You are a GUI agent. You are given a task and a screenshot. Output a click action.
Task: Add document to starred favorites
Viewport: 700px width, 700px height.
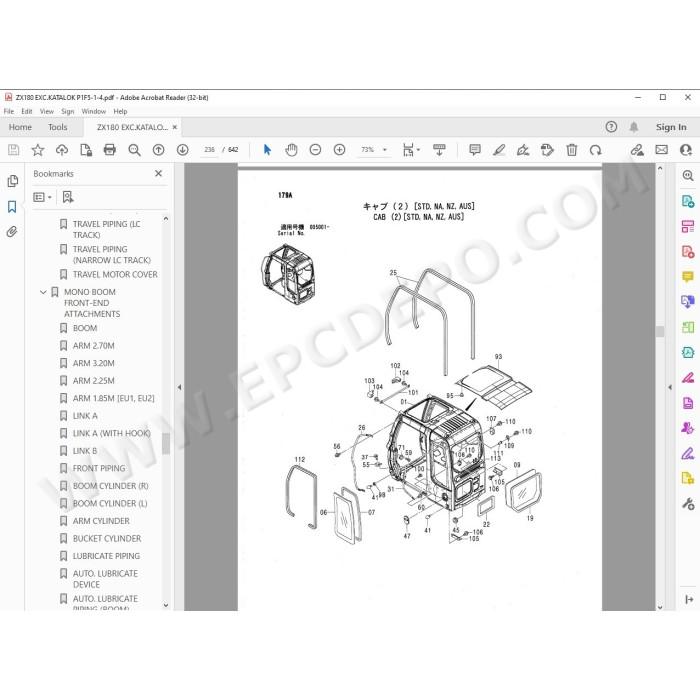pyautogui.click(x=38, y=150)
